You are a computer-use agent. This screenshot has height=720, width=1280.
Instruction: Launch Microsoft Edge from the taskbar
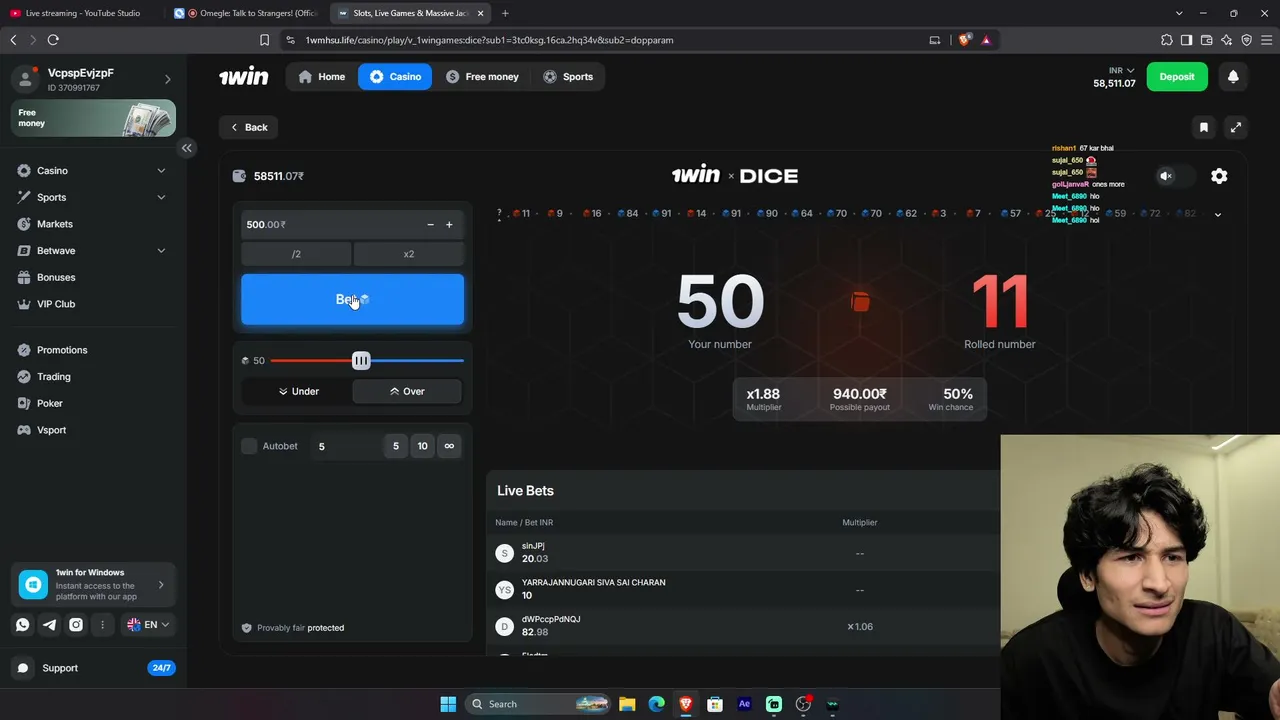(x=656, y=704)
